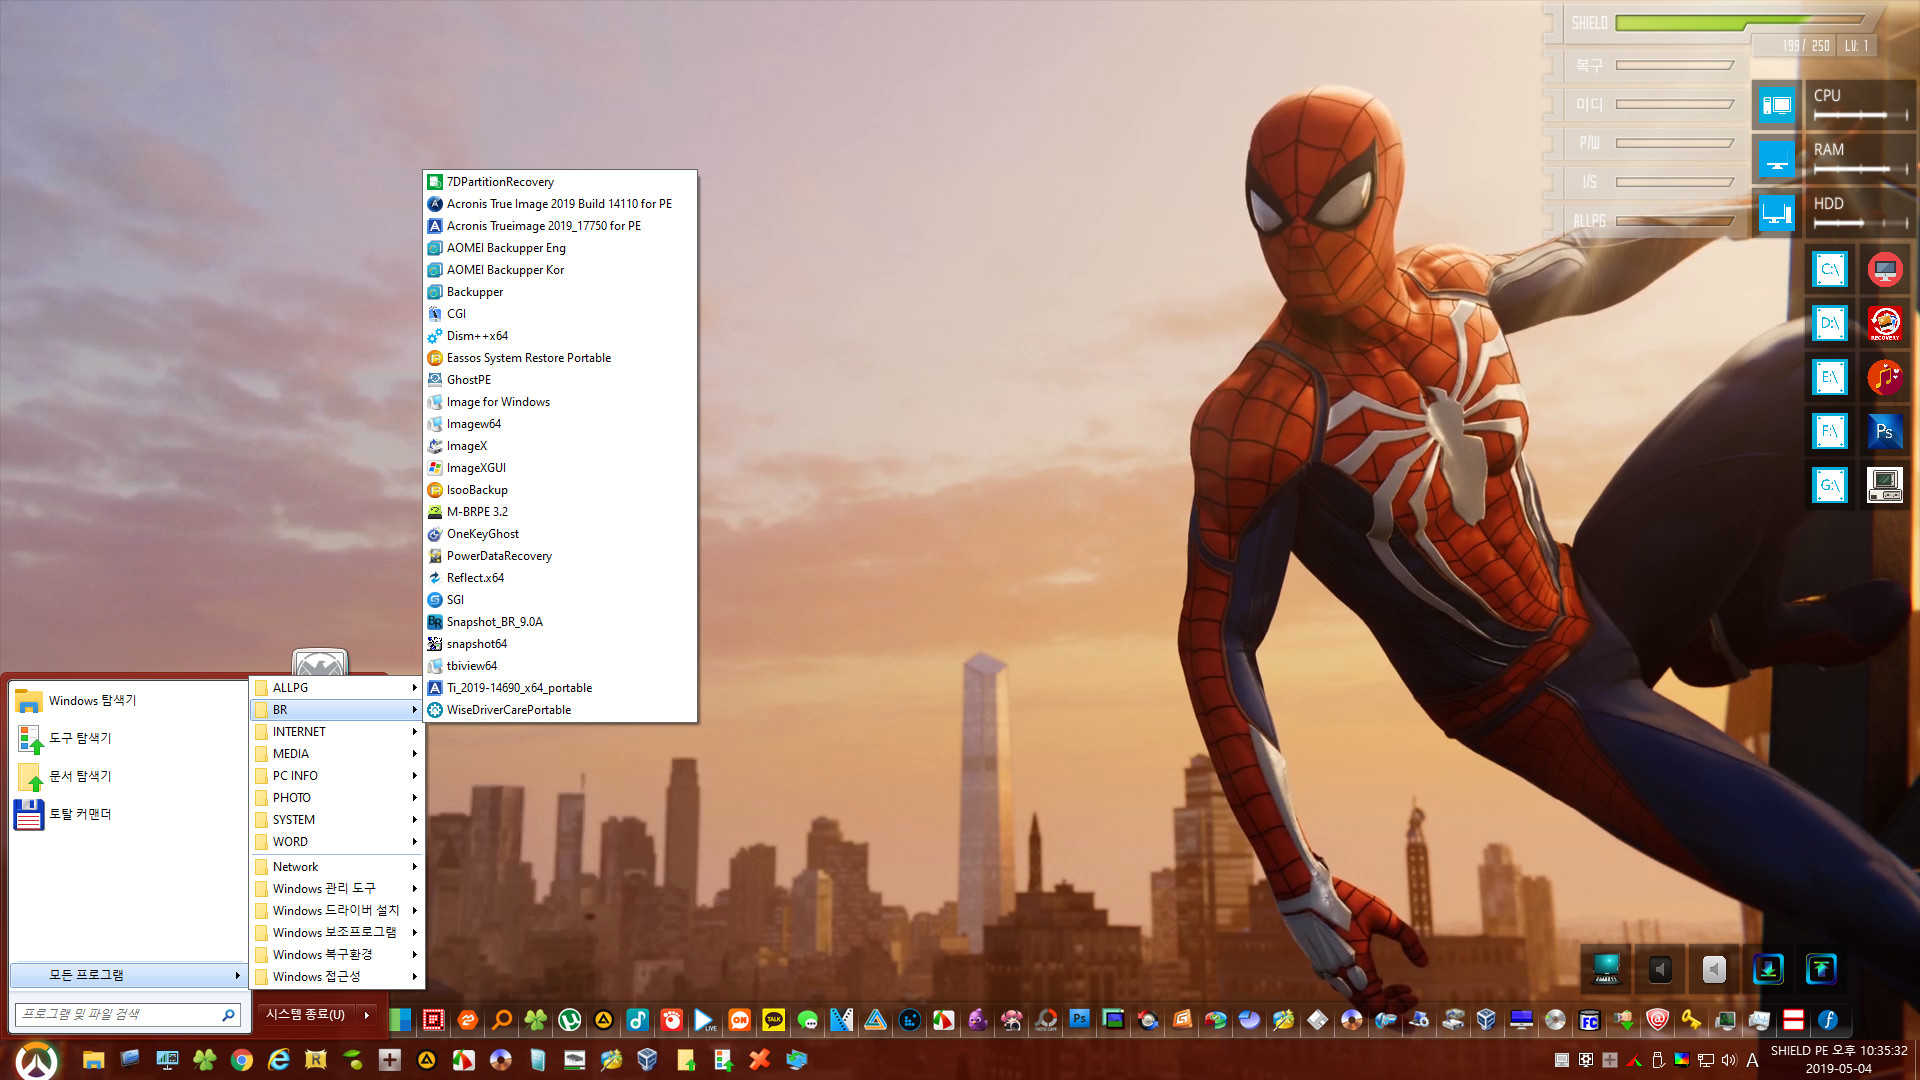Expand the ALLPG folder submenu
This screenshot has height=1080, width=1920.
336,687
